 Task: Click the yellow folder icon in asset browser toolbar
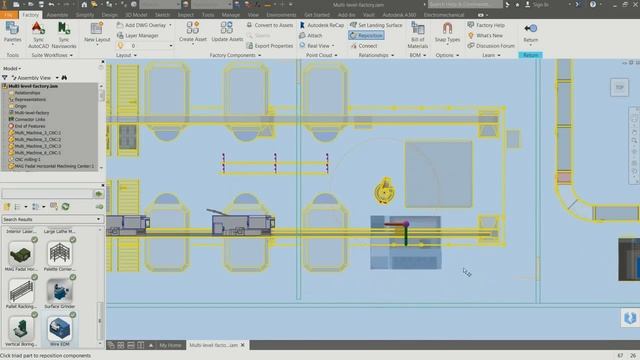pyautogui.click(x=7, y=207)
